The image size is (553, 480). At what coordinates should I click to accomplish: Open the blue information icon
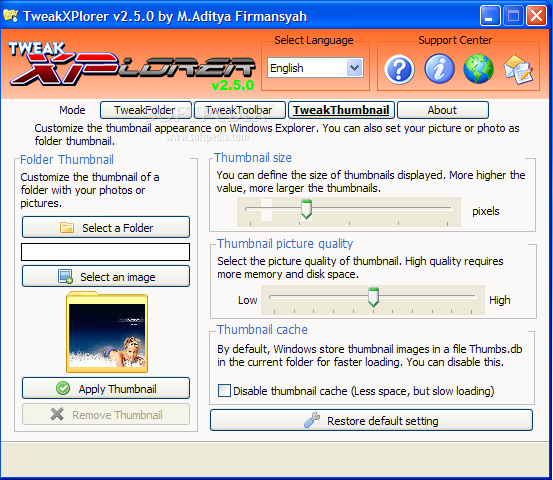coord(439,69)
